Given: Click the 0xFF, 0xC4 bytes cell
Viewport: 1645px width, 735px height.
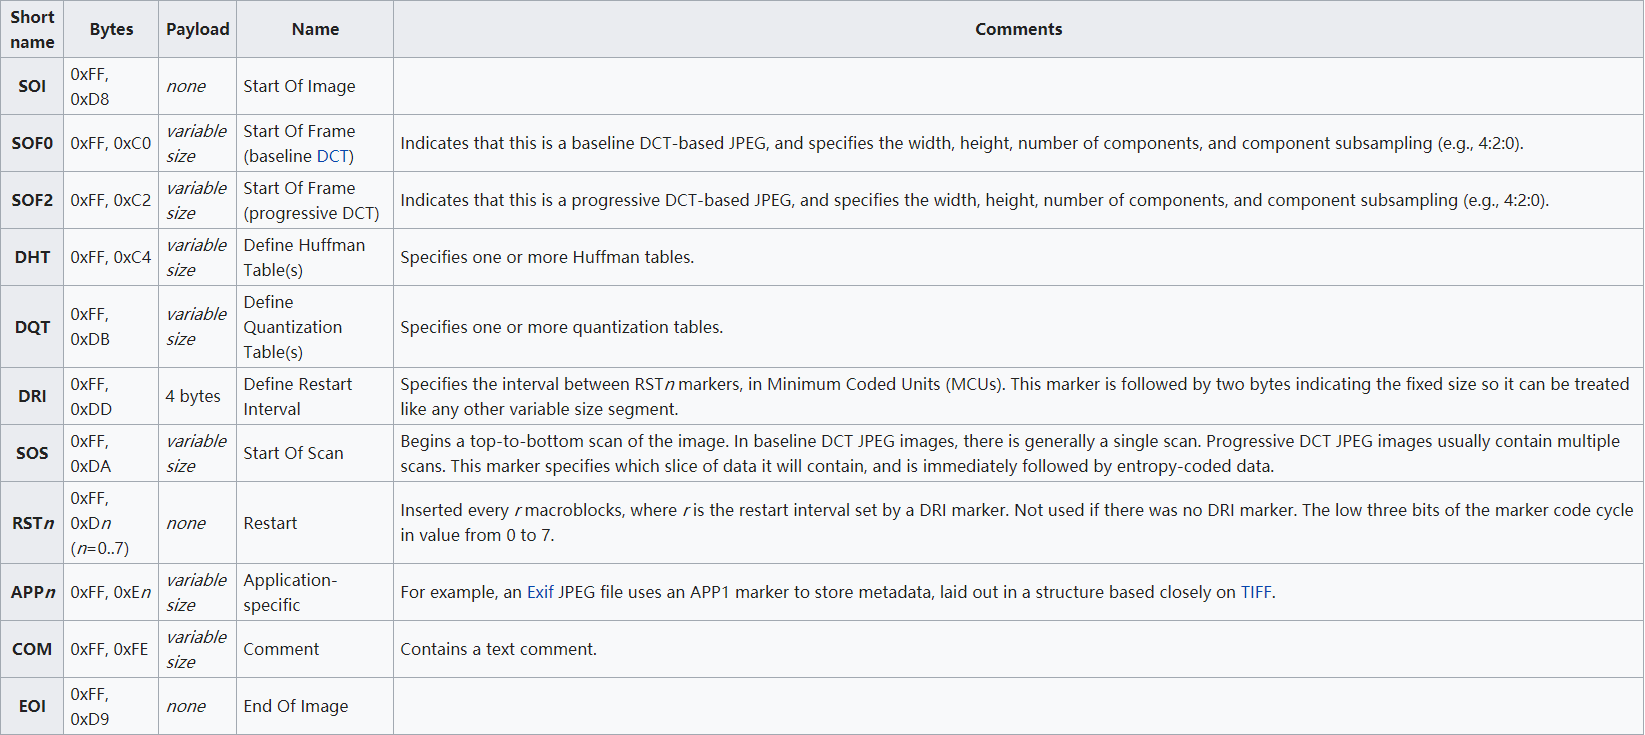Looking at the screenshot, I should click(111, 257).
